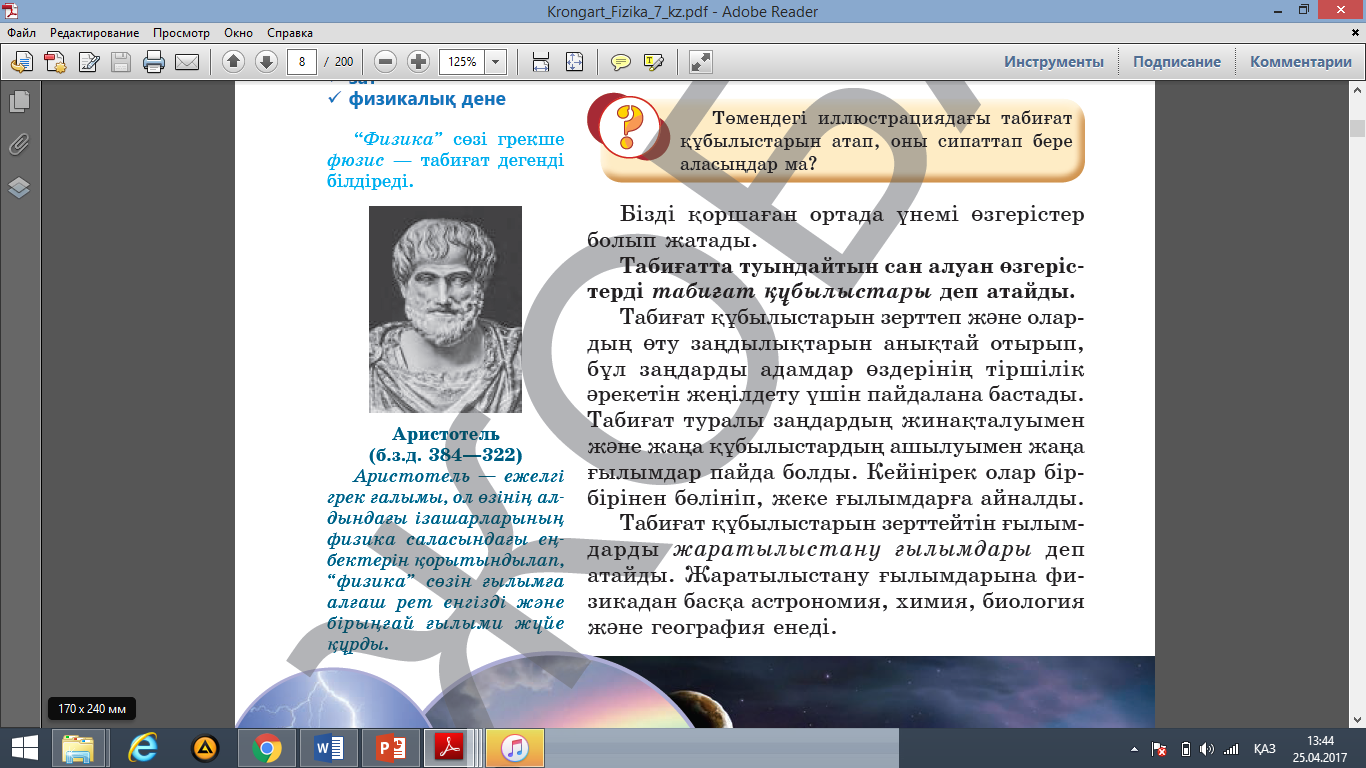Click the fit width scrolling mode icon

click(x=541, y=62)
